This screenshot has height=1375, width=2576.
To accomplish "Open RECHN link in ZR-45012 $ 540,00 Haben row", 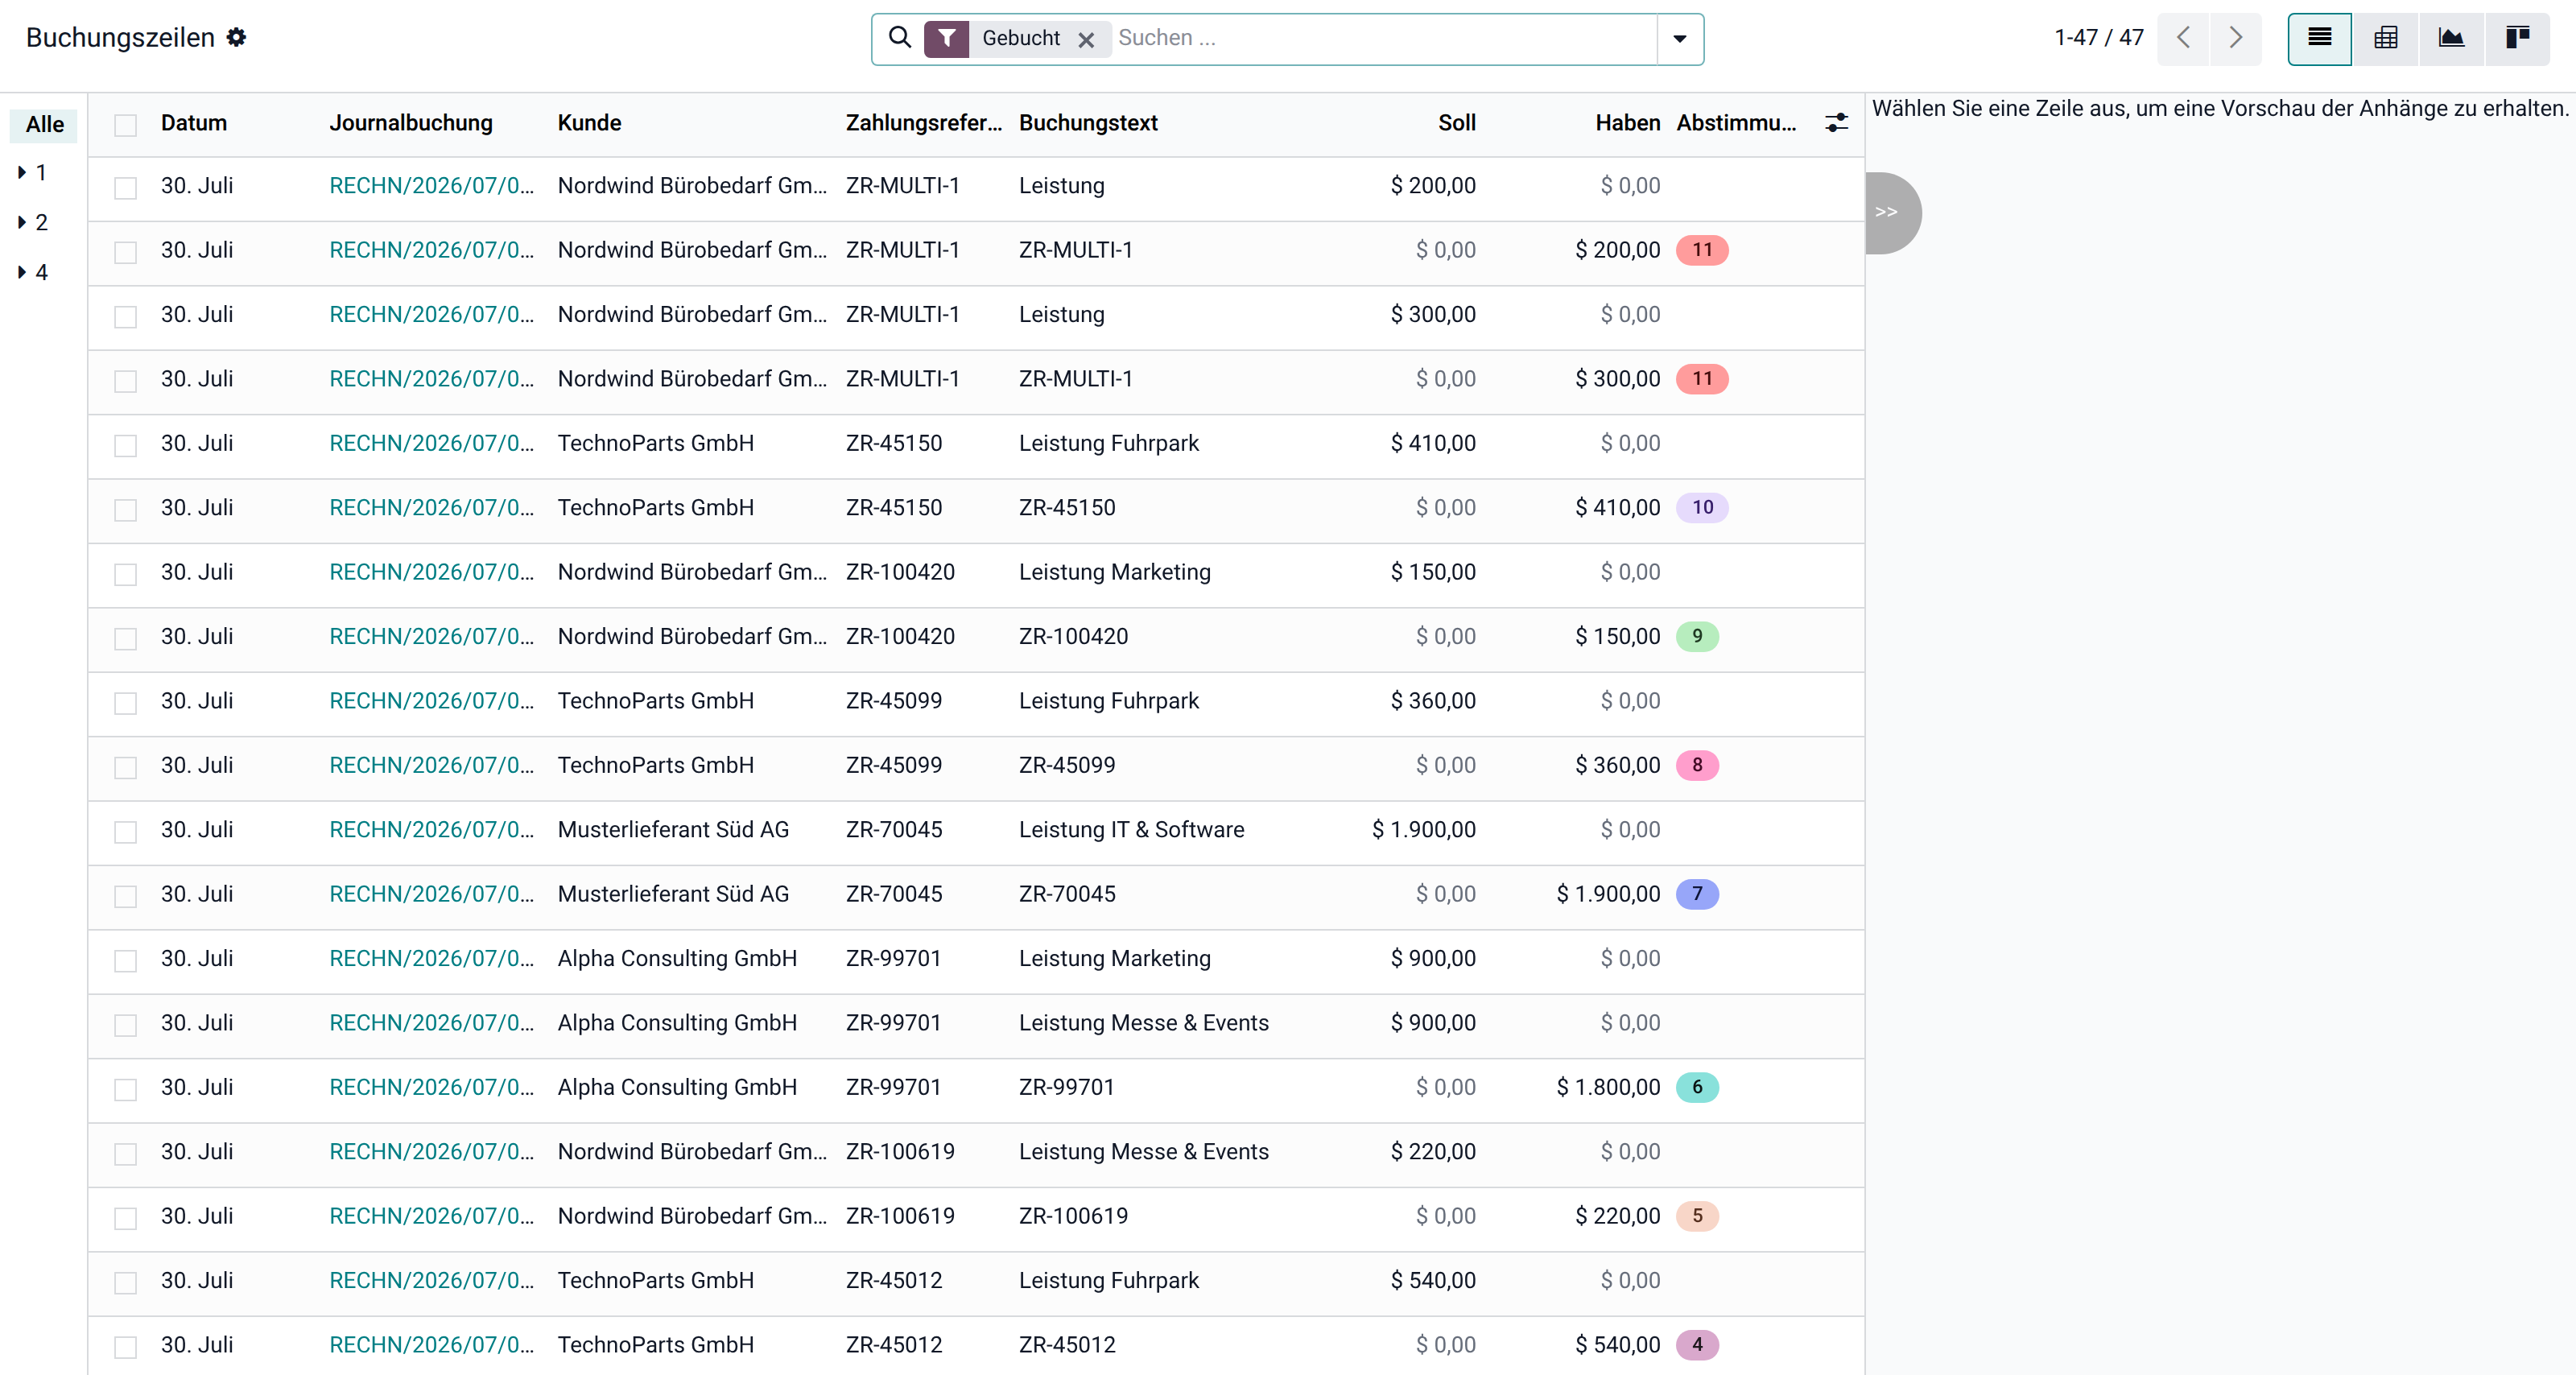I will click(x=432, y=1345).
